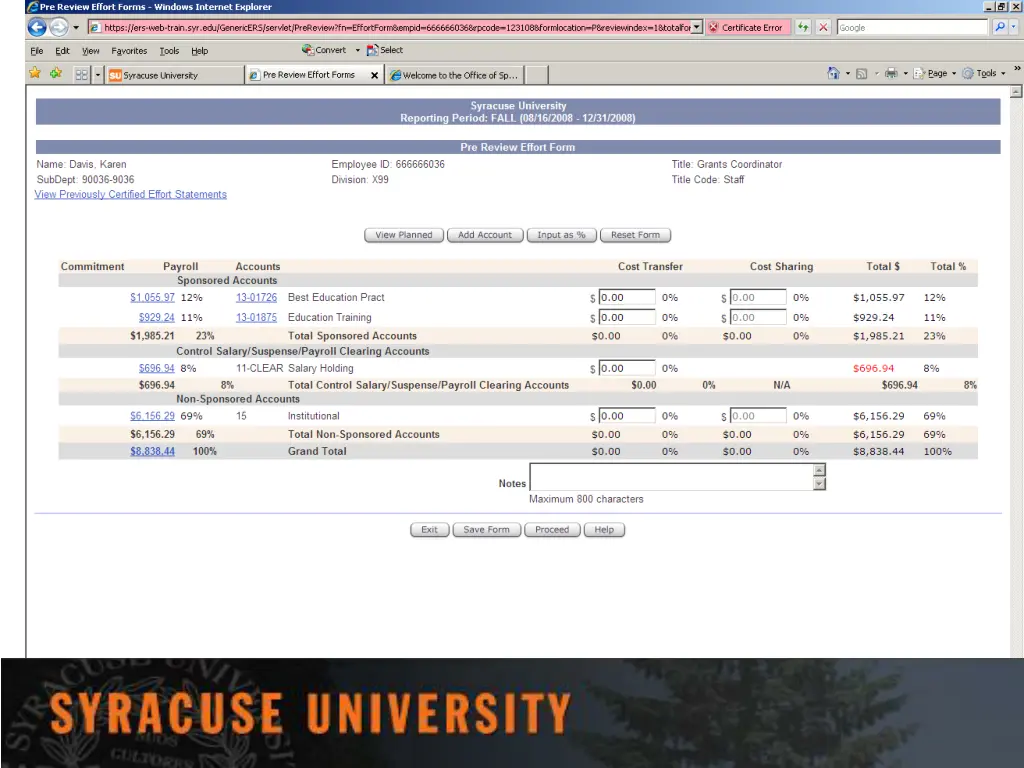Open the recent pages dropdown arrow
Screen dimensions: 1024x768
point(76,27)
